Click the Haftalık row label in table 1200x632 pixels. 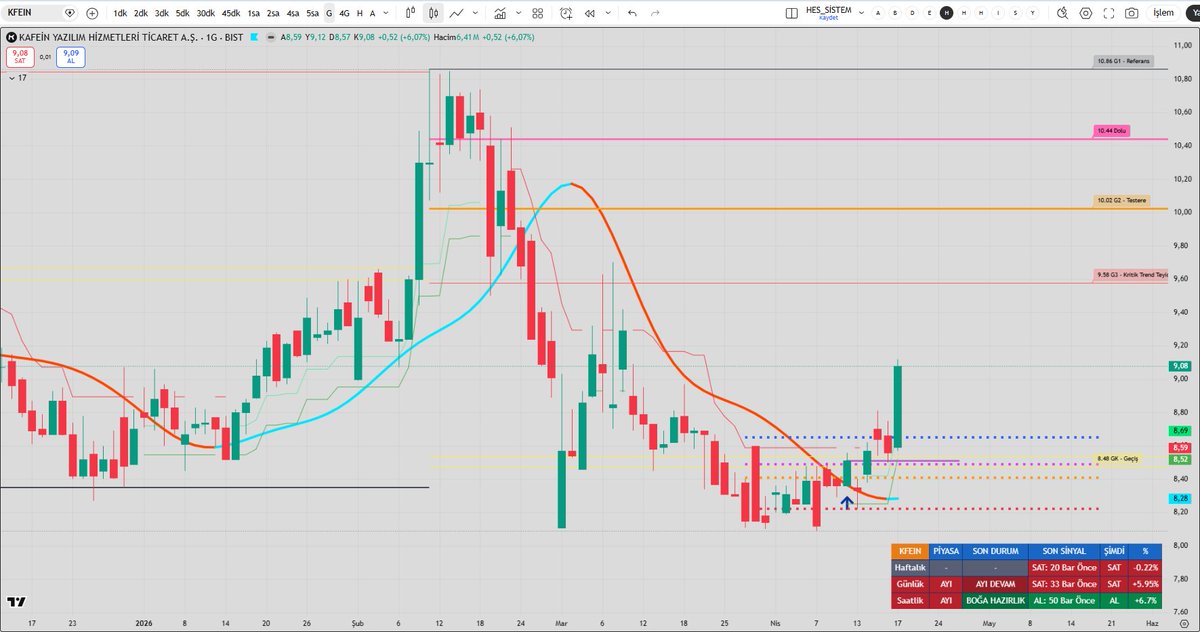910,567
